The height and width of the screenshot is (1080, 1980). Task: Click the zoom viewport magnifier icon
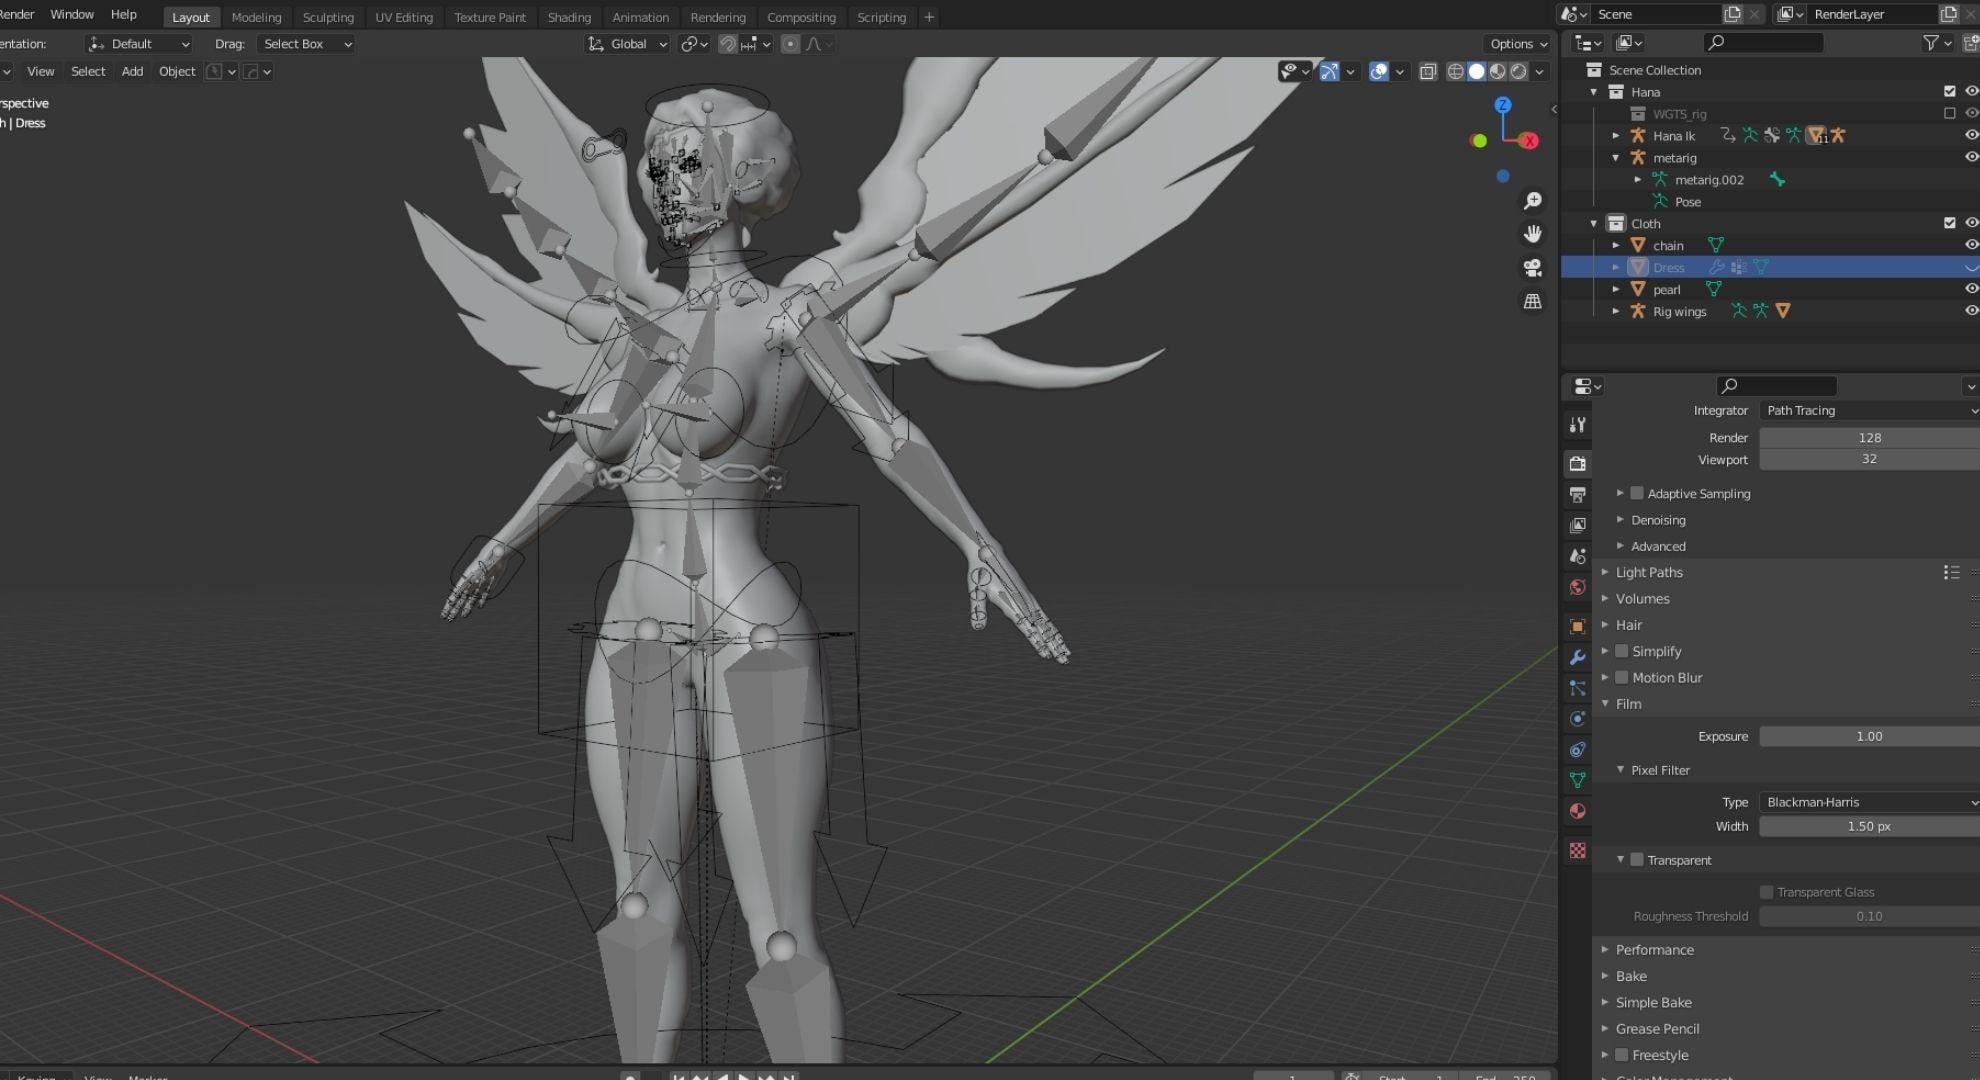(x=1532, y=201)
